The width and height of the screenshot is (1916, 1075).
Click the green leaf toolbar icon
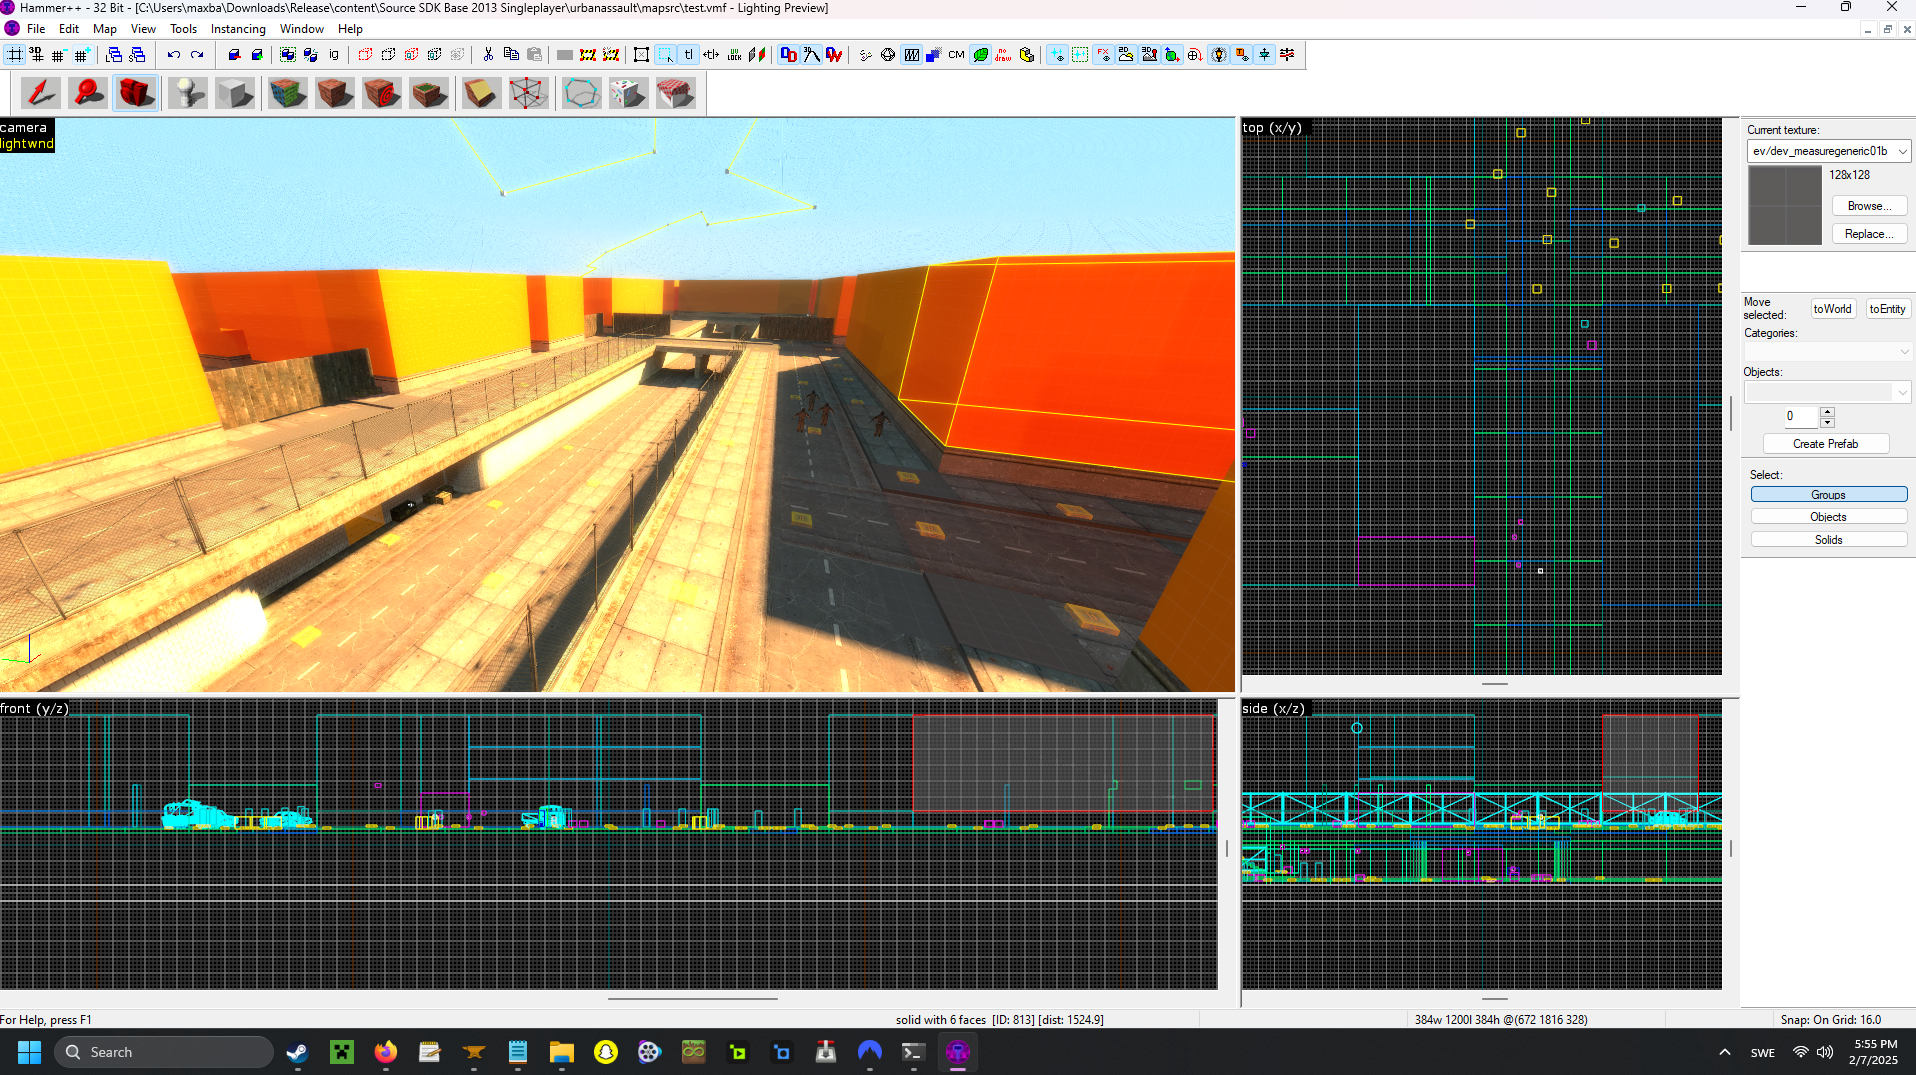click(980, 55)
